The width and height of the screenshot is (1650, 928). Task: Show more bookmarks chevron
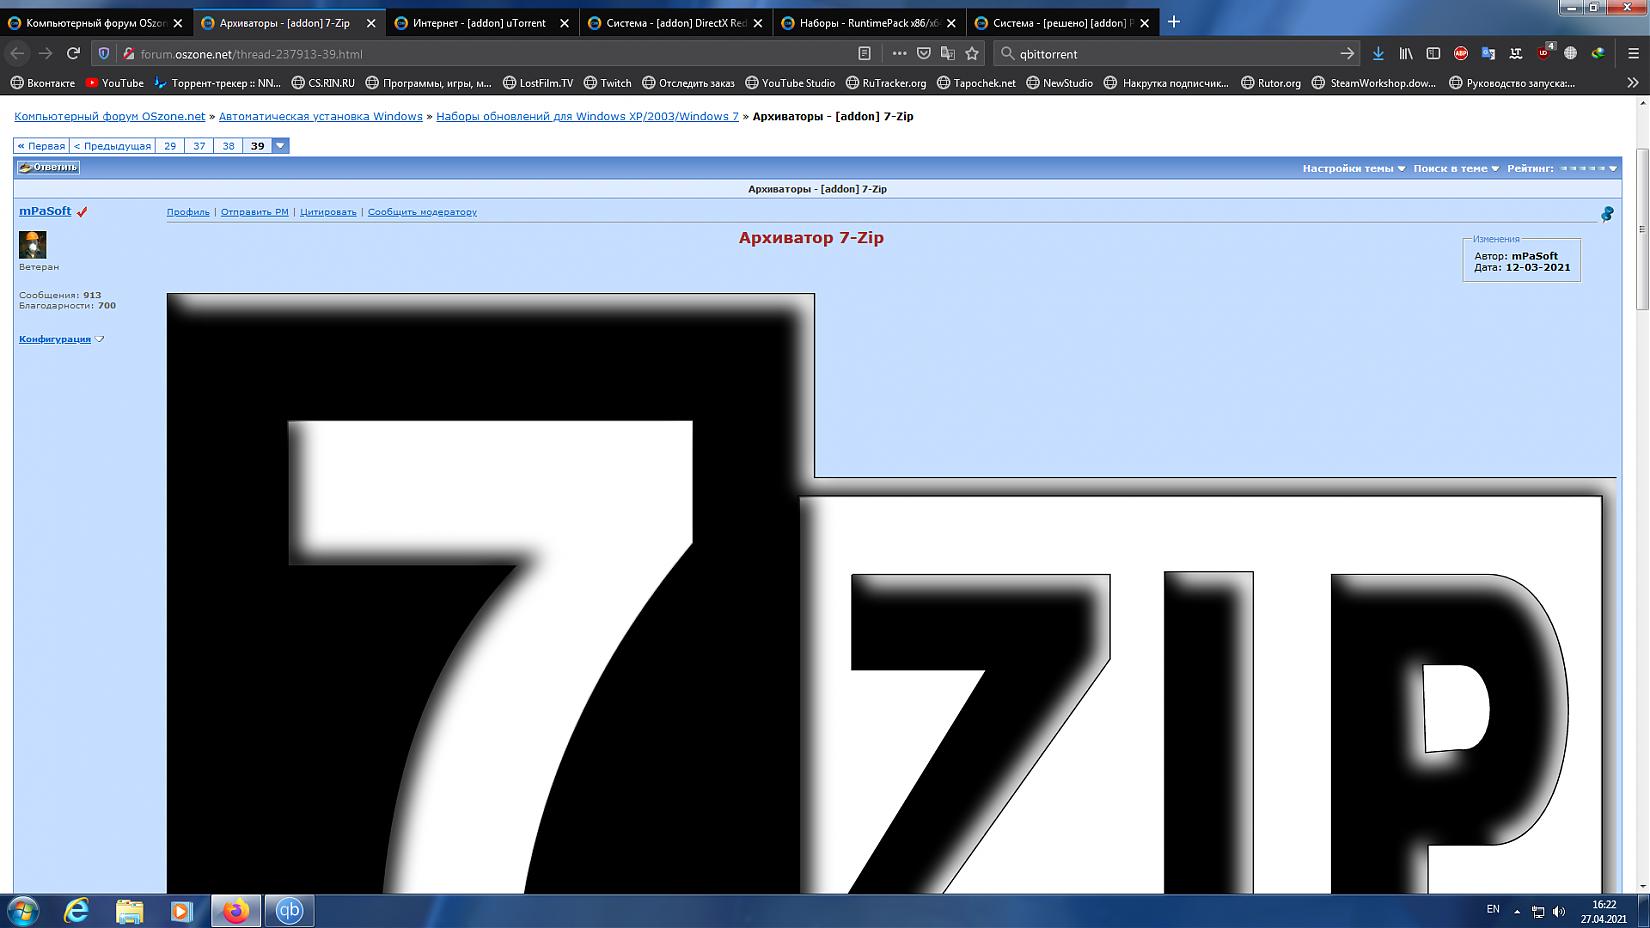click(x=1633, y=83)
